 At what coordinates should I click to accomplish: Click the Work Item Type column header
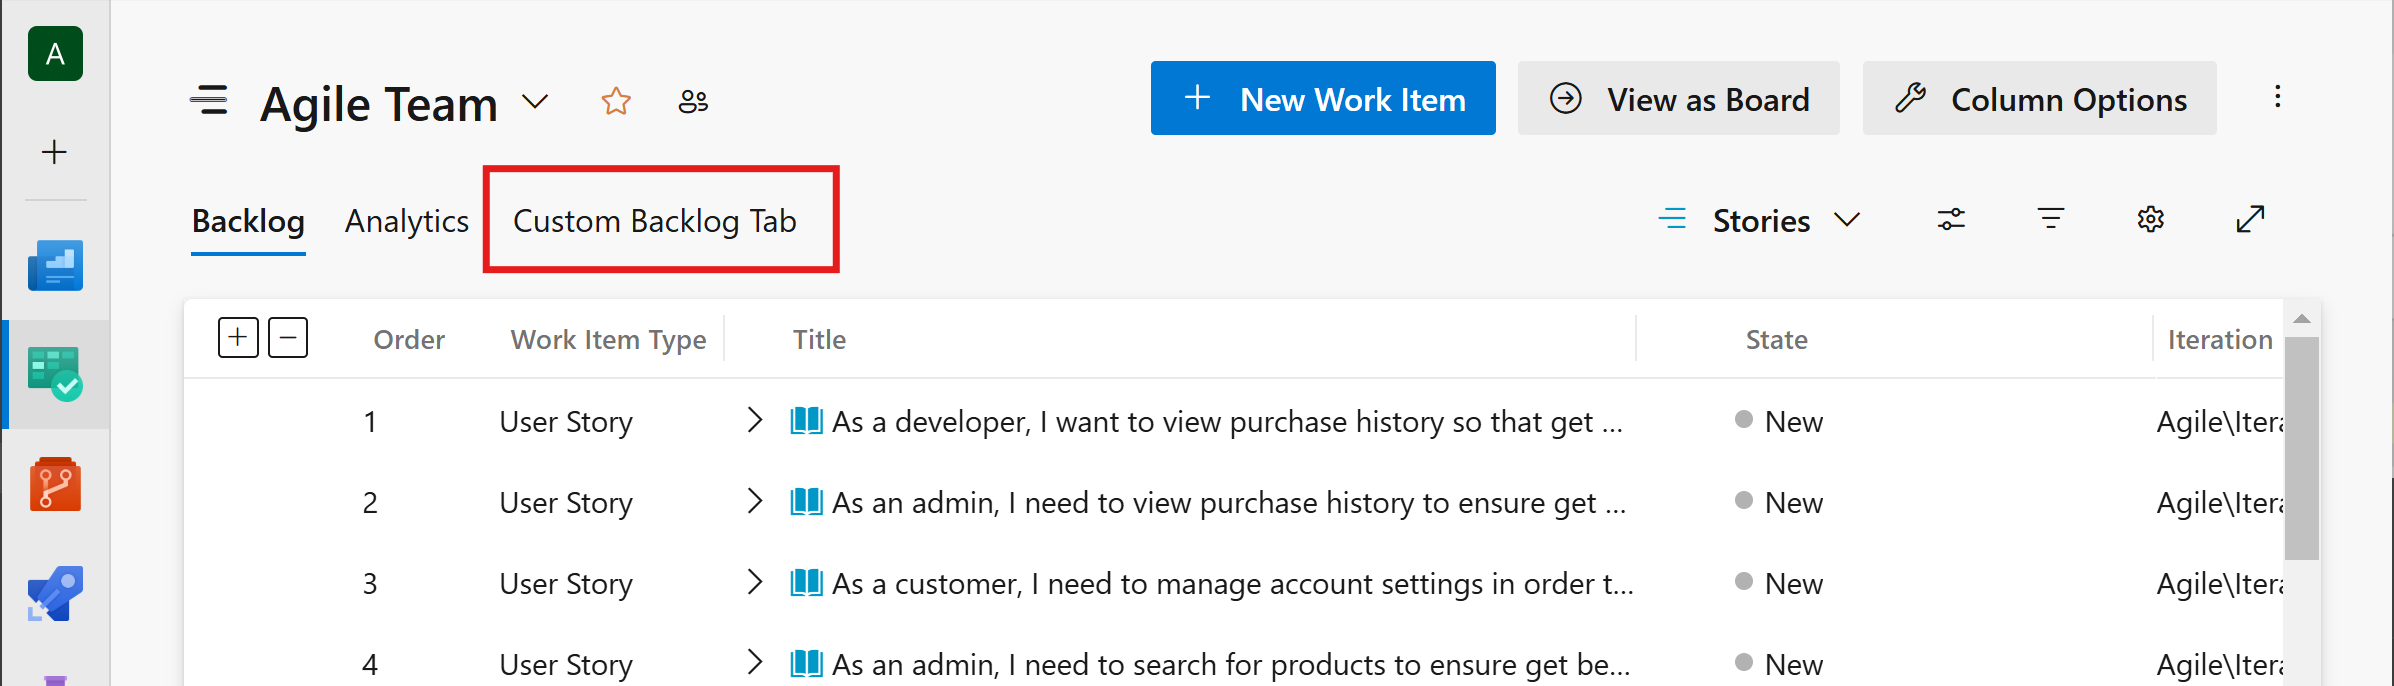[608, 340]
